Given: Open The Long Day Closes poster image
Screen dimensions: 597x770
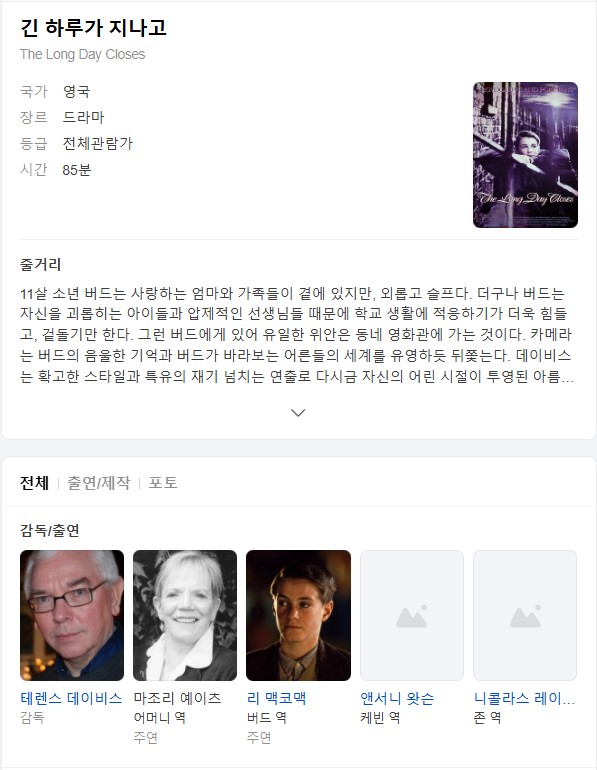Looking at the screenshot, I should point(525,155).
